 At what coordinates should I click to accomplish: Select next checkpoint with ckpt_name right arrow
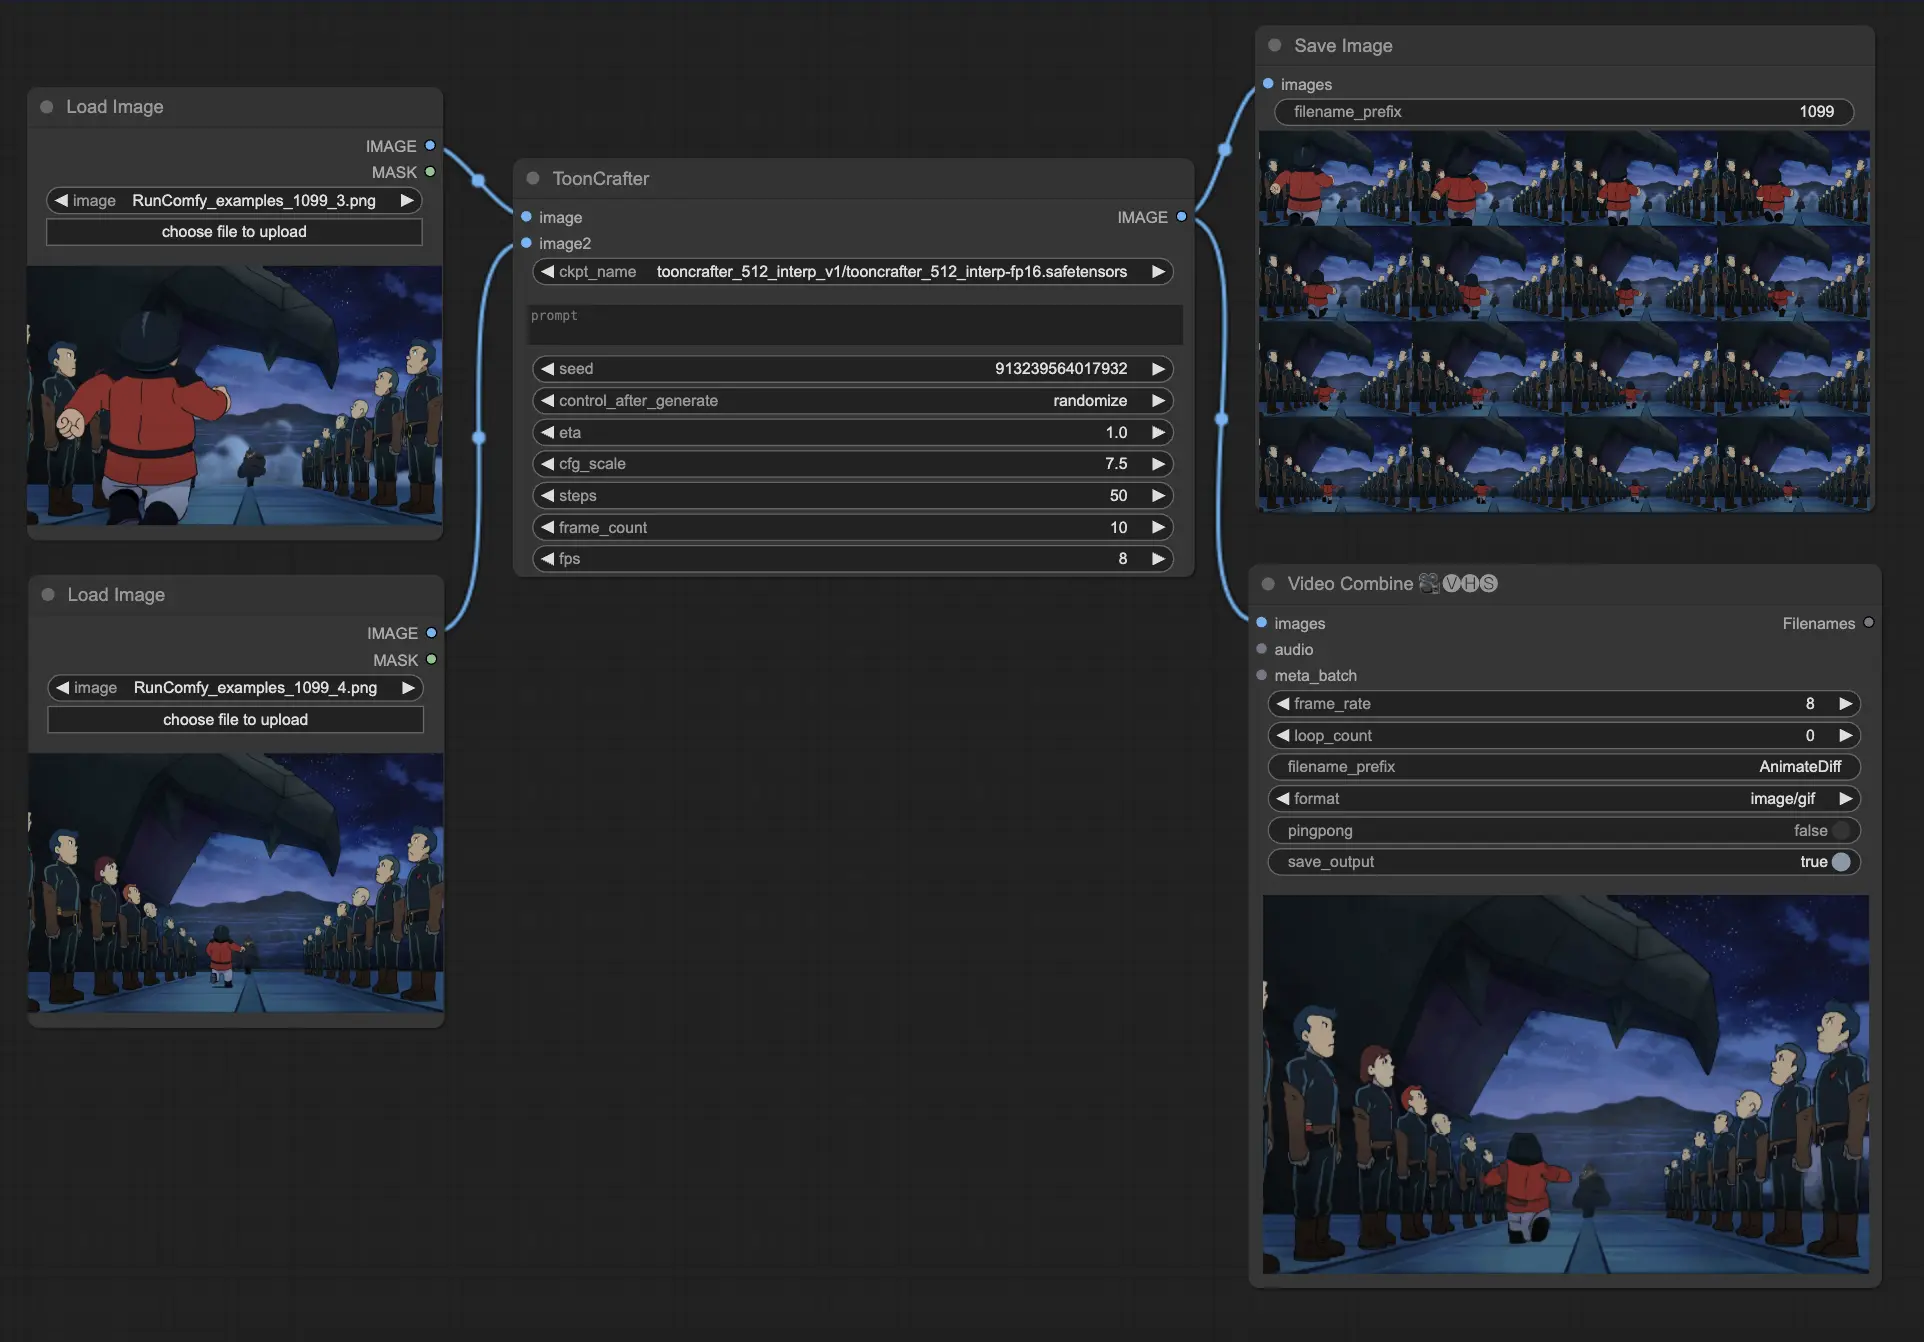(x=1158, y=272)
